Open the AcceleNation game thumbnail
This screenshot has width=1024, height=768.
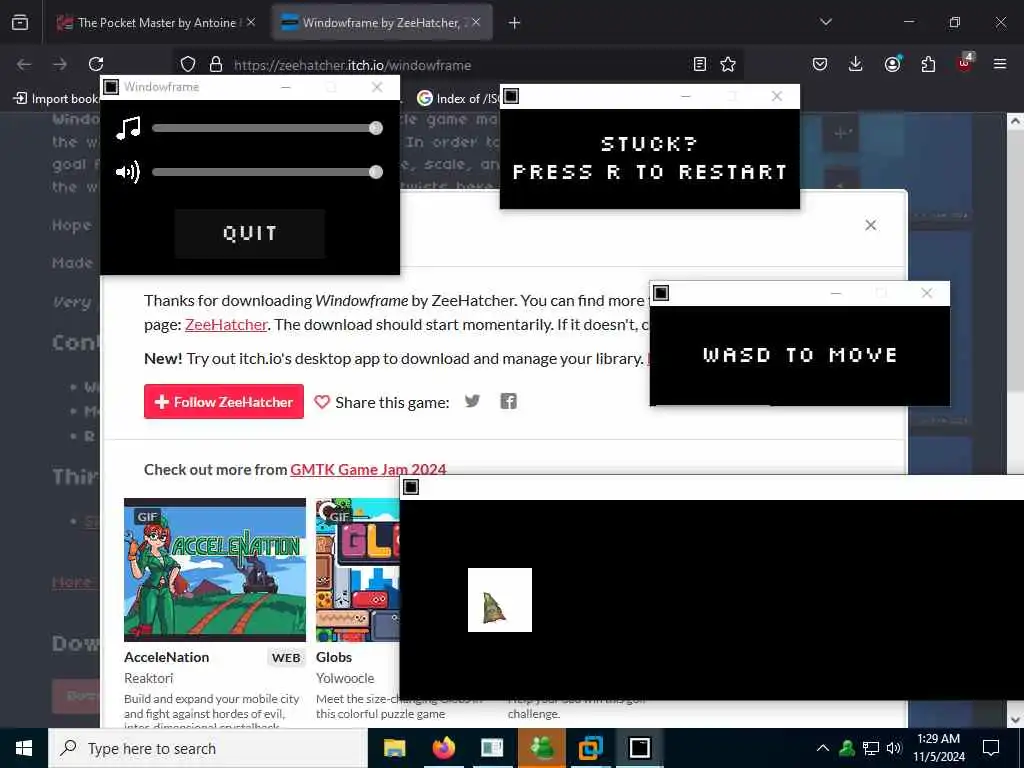pos(215,570)
